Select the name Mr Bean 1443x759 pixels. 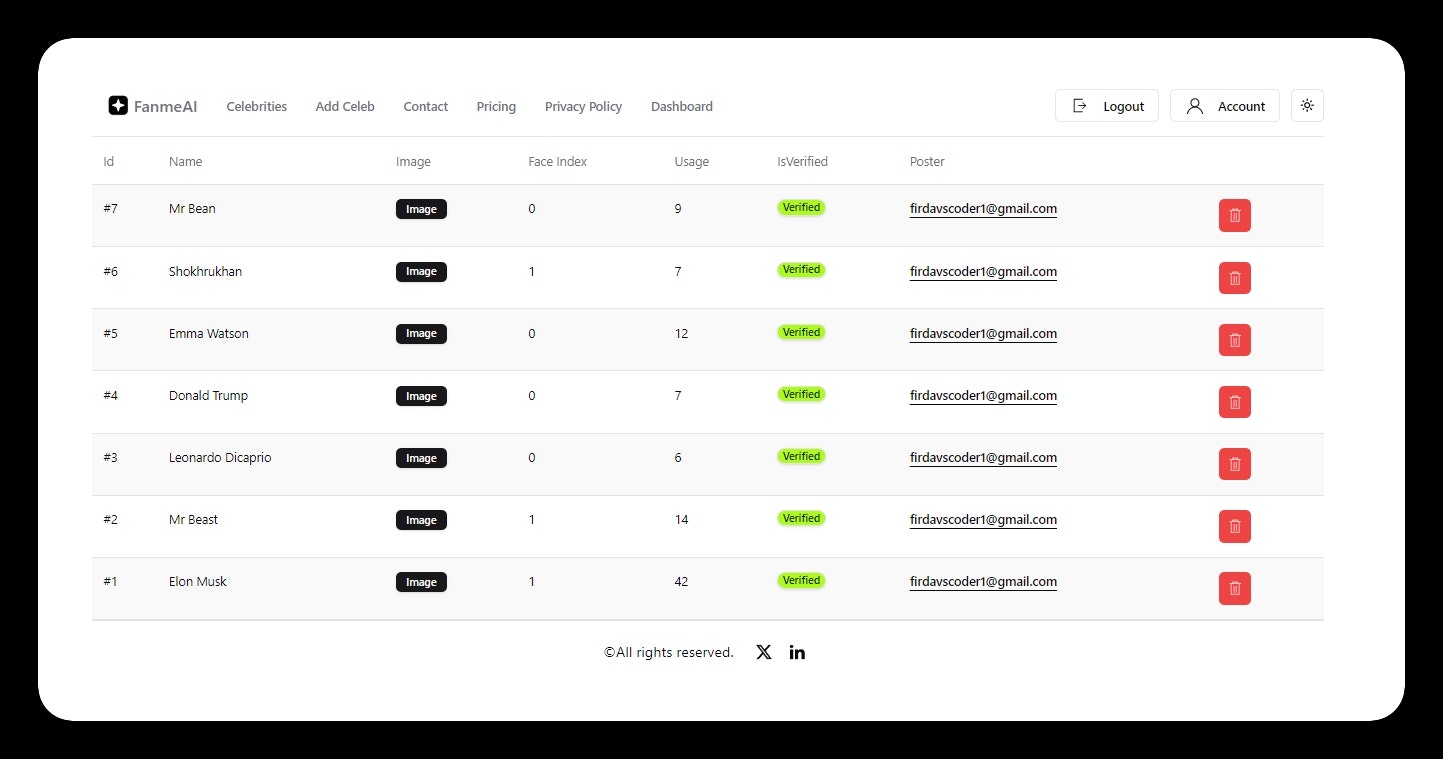click(192, 209)
